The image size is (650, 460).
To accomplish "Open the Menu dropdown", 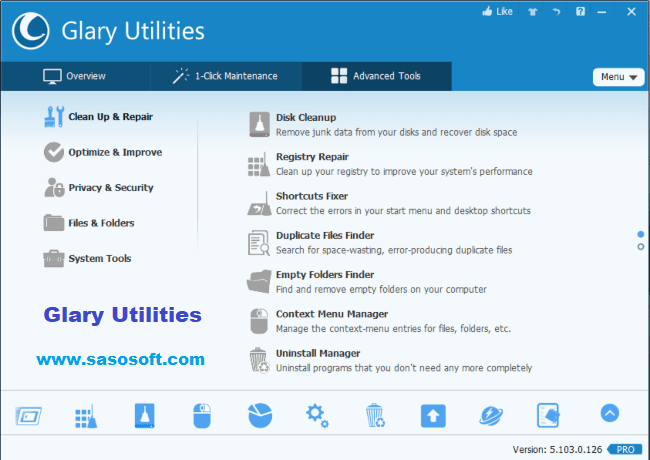I will pyautogui.click(x=618, y=77).
